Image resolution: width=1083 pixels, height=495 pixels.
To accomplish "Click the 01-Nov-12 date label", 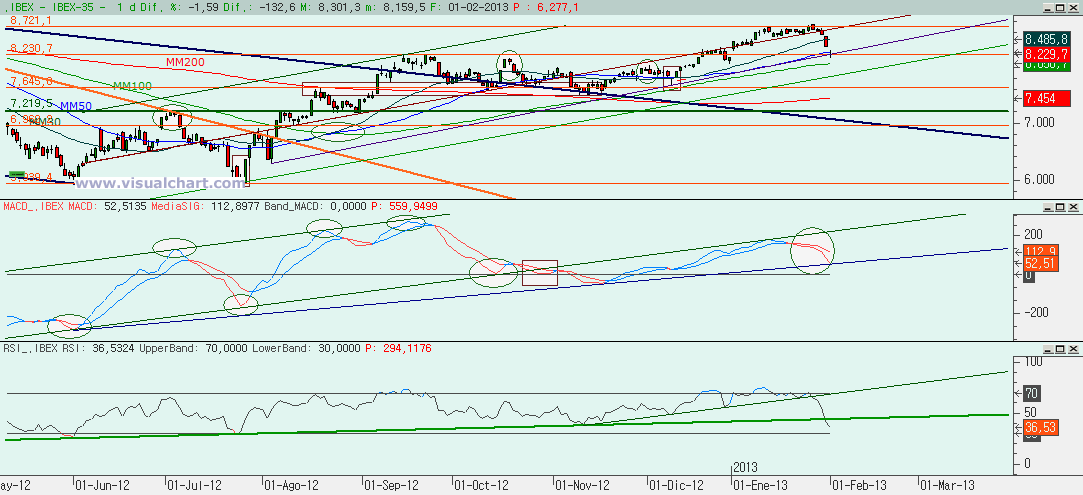I will click(x=583, y=485).
